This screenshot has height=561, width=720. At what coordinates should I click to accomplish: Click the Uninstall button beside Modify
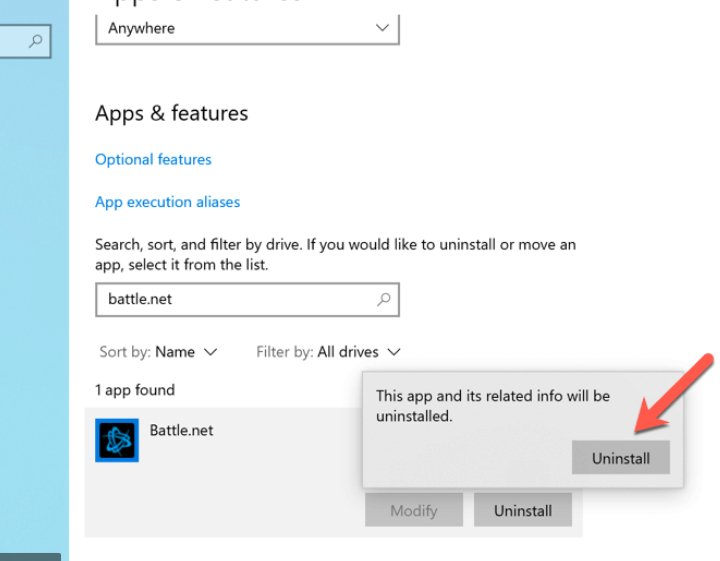coord(523,510)
